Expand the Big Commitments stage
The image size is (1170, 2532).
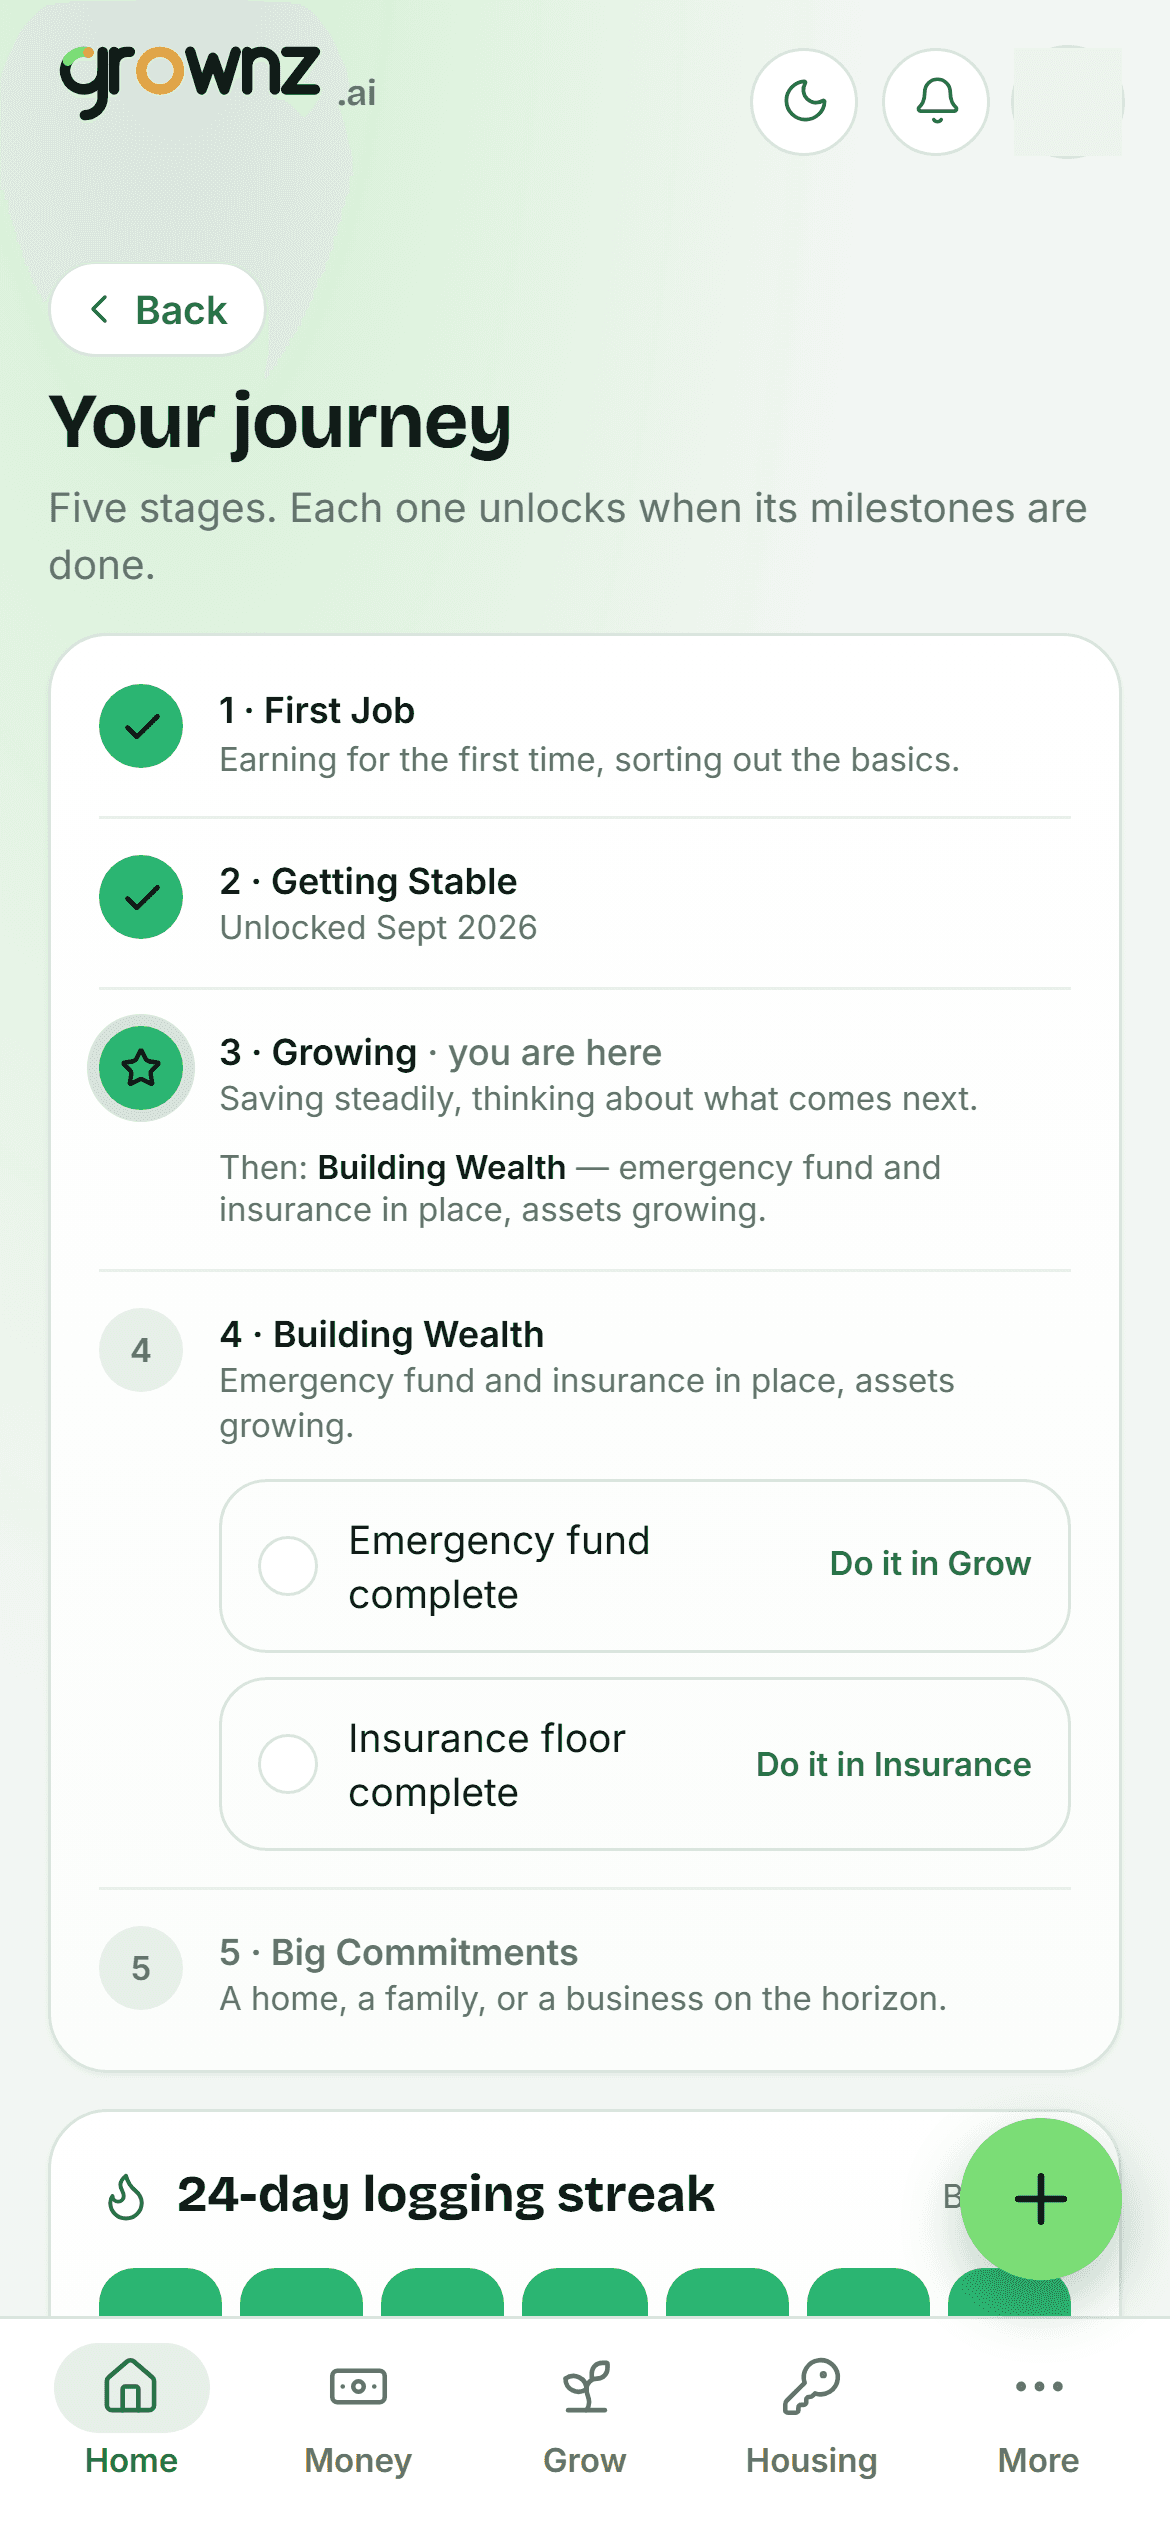point(585,1974)
